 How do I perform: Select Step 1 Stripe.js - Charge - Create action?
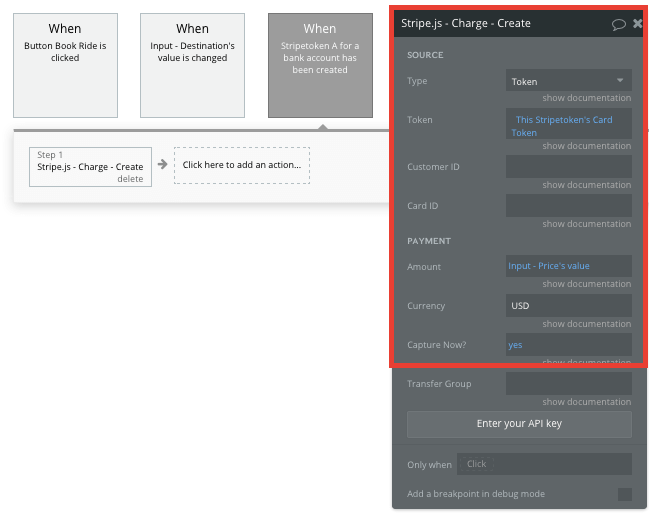click(90, 167)
